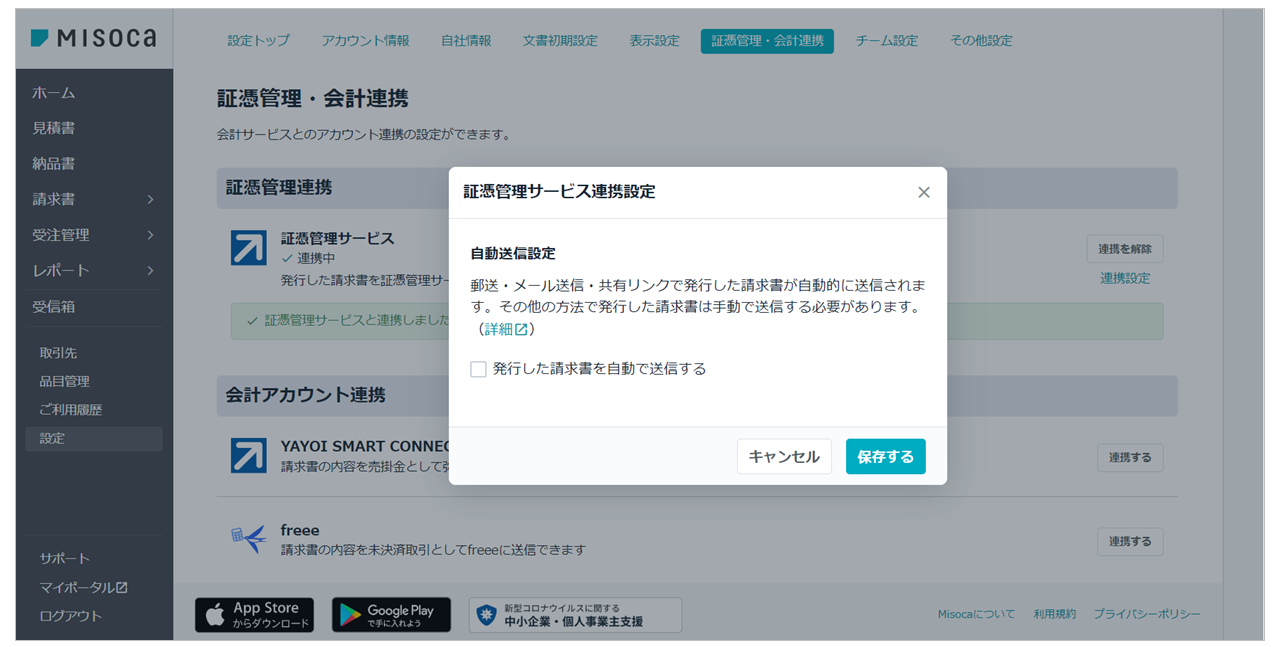1280x647 pixels.
Task: Click the 保存する button
Action: [885, 456]
